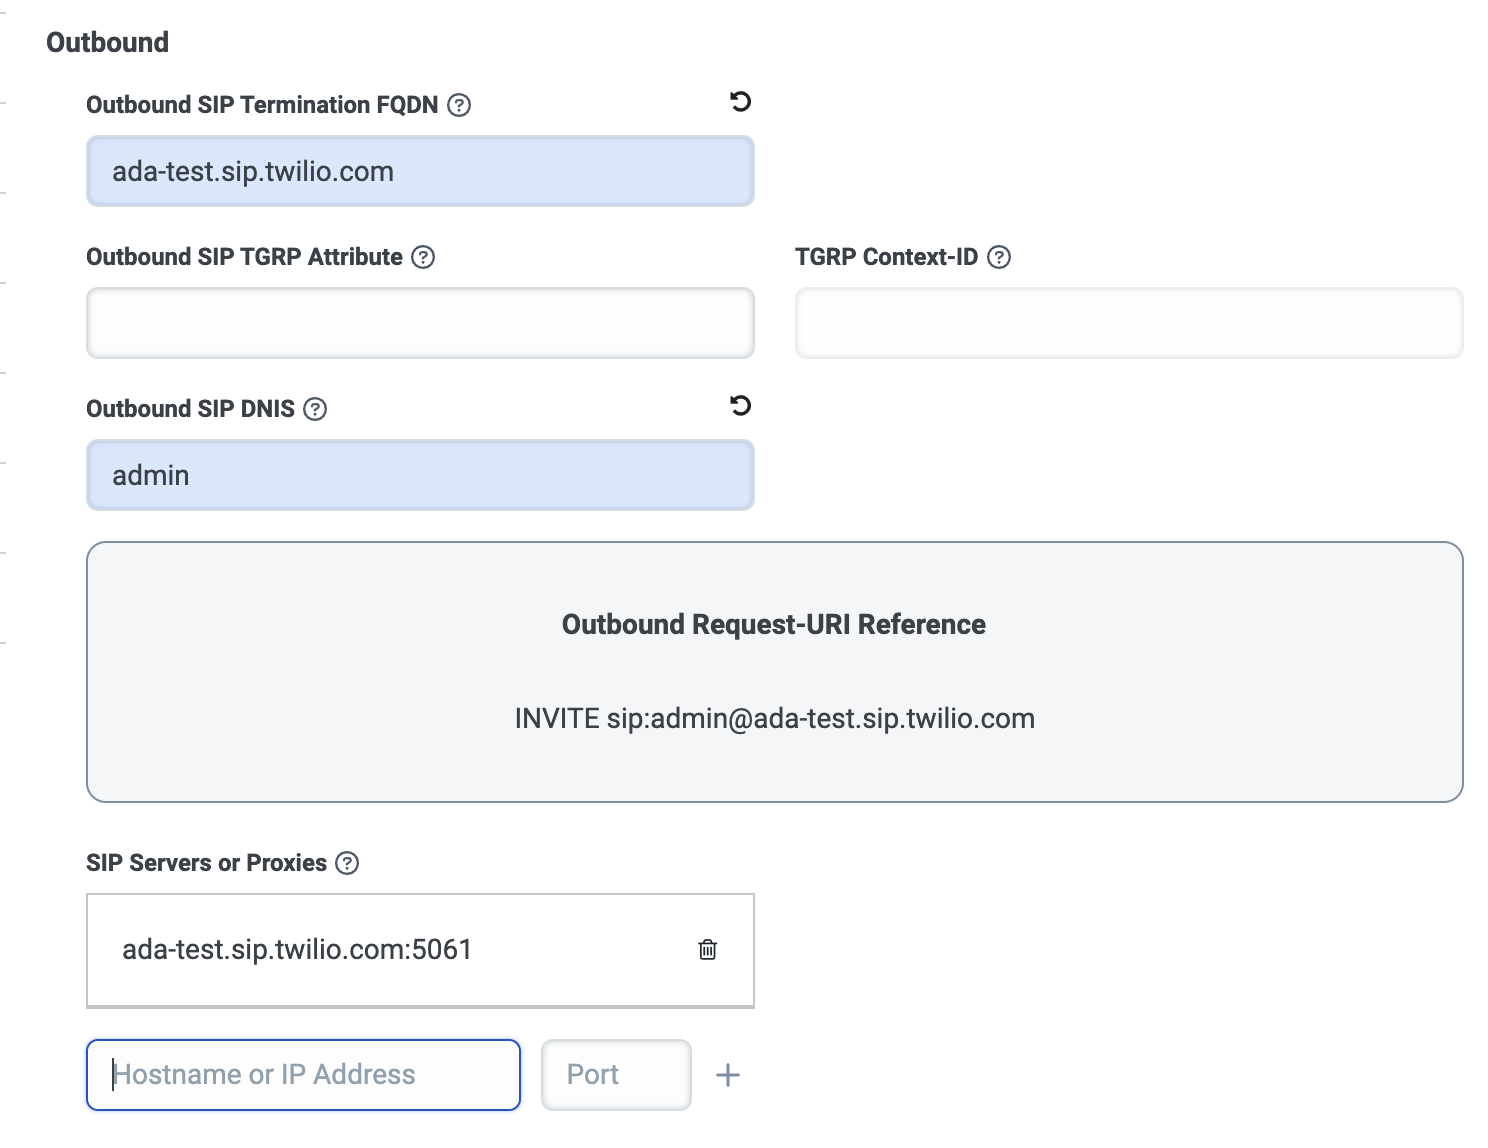
Task: Focus the Outbound SIP TGRP Attribute field
Action: [420, 323]
